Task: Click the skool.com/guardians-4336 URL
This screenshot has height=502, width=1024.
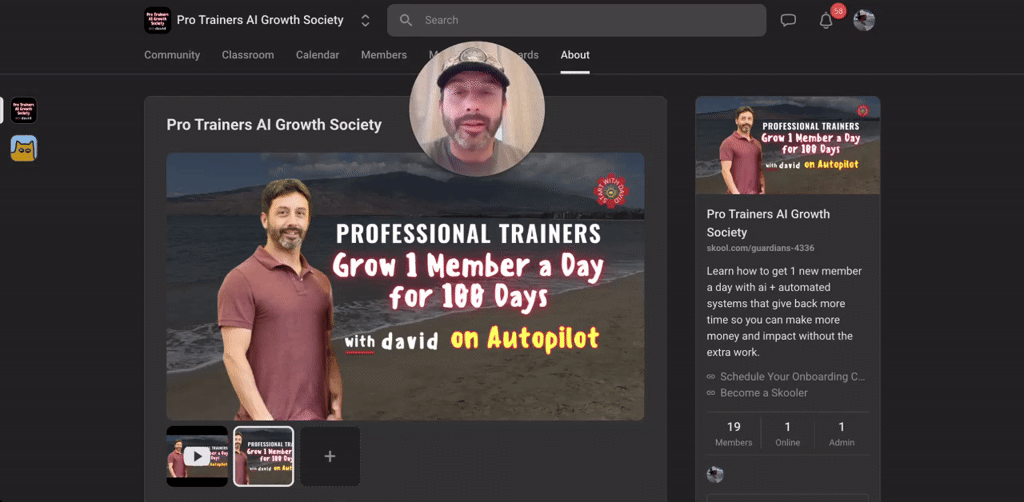Action: pyautogui.click(x=760, y=248)
